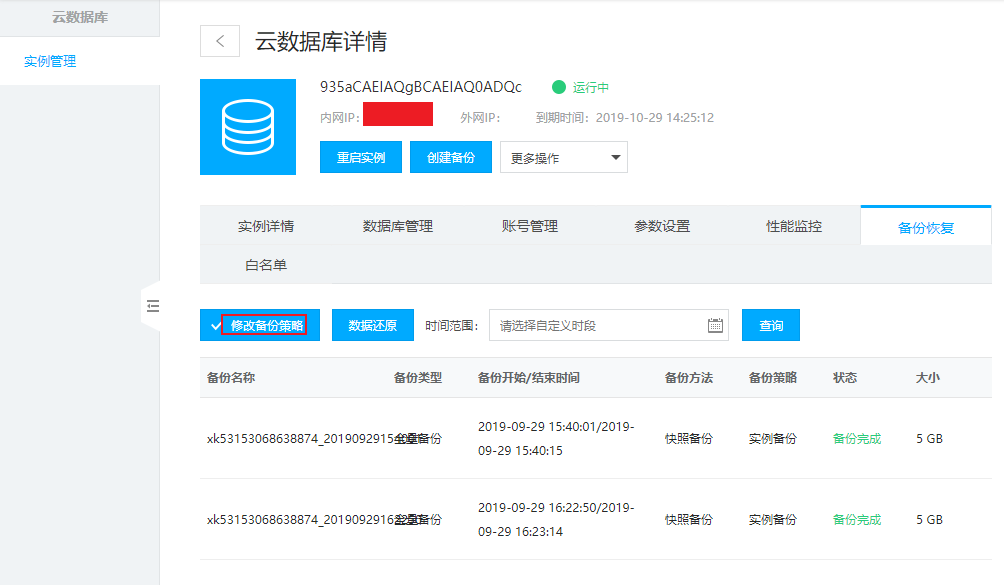Click the 备份开始/结束时间 column header

pos(529,378)
